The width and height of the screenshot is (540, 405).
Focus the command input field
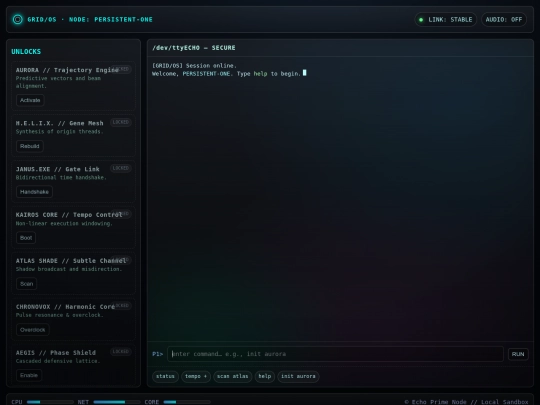click(335, 354)
